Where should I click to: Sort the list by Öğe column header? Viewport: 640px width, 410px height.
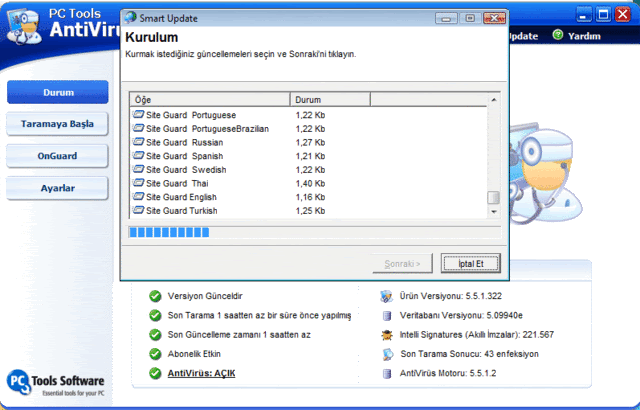(210, 100)
